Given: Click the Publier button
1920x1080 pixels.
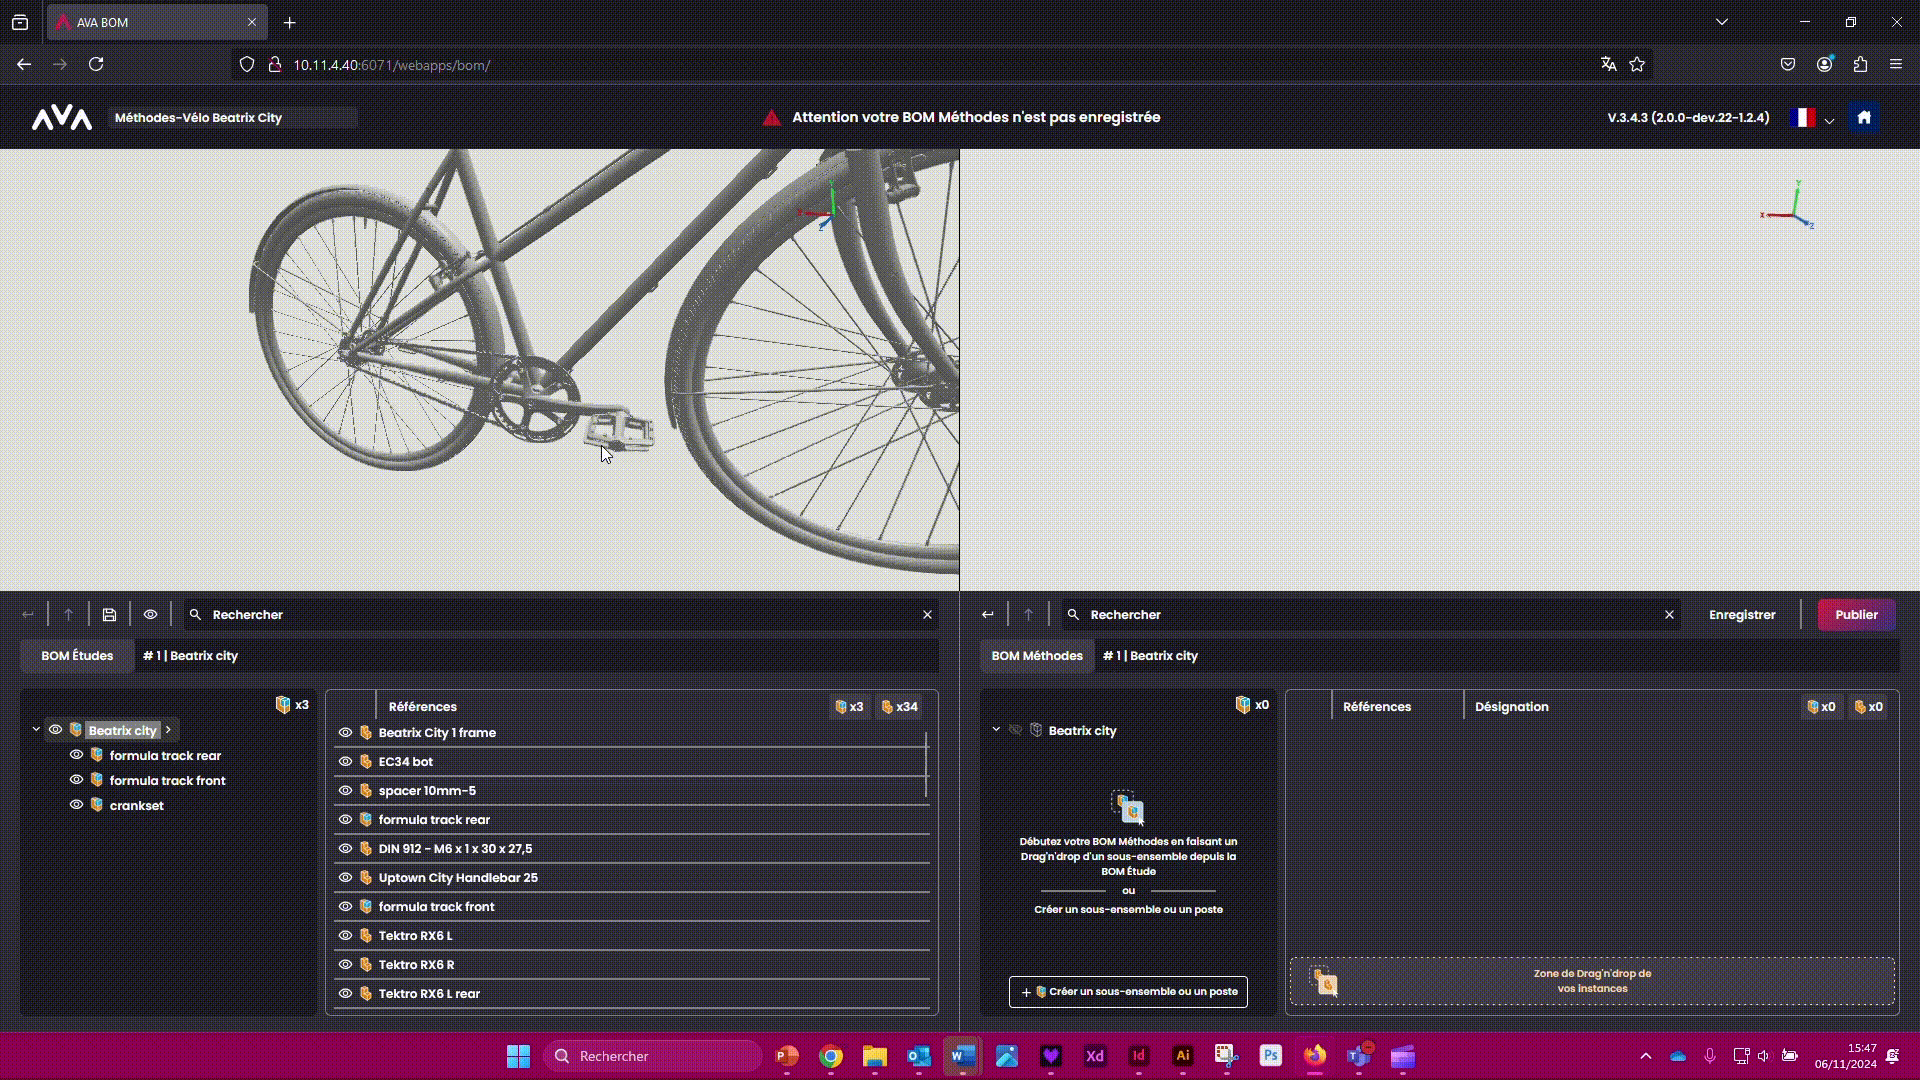Looking at the screenshot, I should 1855,615.
